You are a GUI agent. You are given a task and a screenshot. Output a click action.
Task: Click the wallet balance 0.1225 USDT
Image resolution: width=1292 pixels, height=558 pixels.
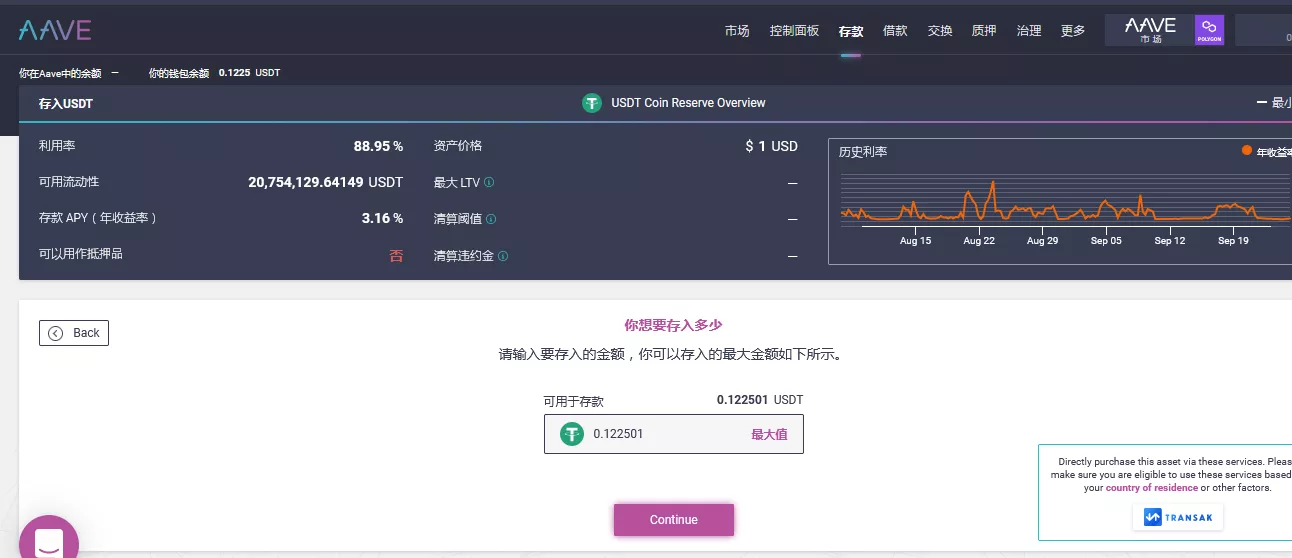pyautogui.click(x=249, y=73)
